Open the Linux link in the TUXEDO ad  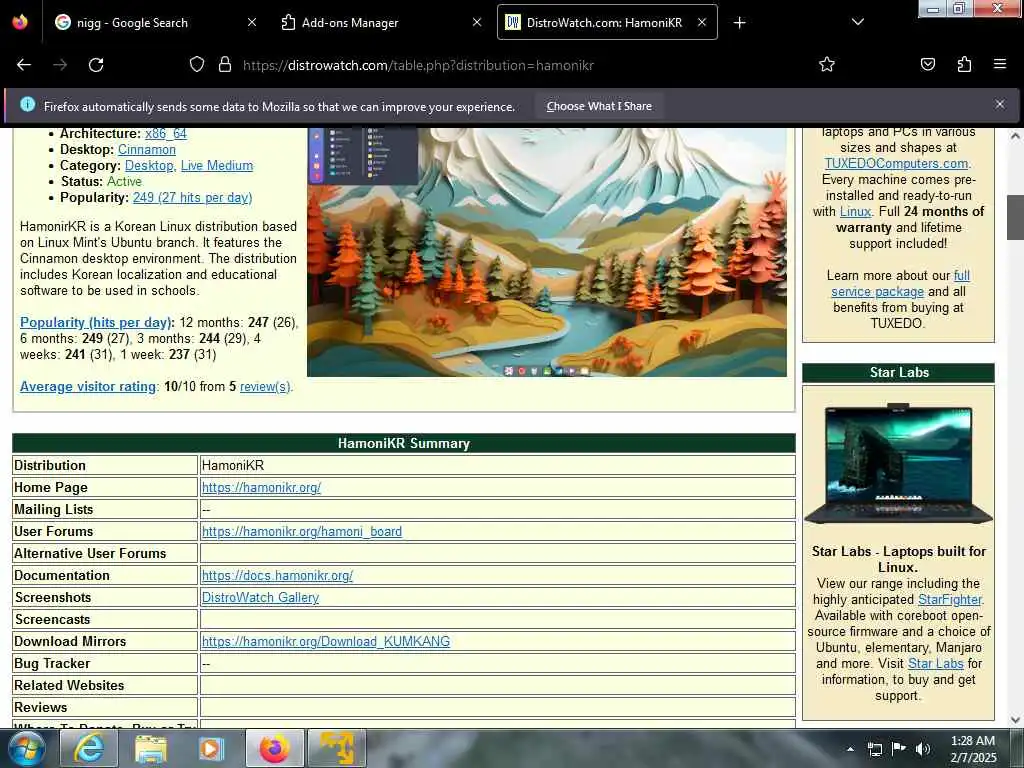[855, 212]
